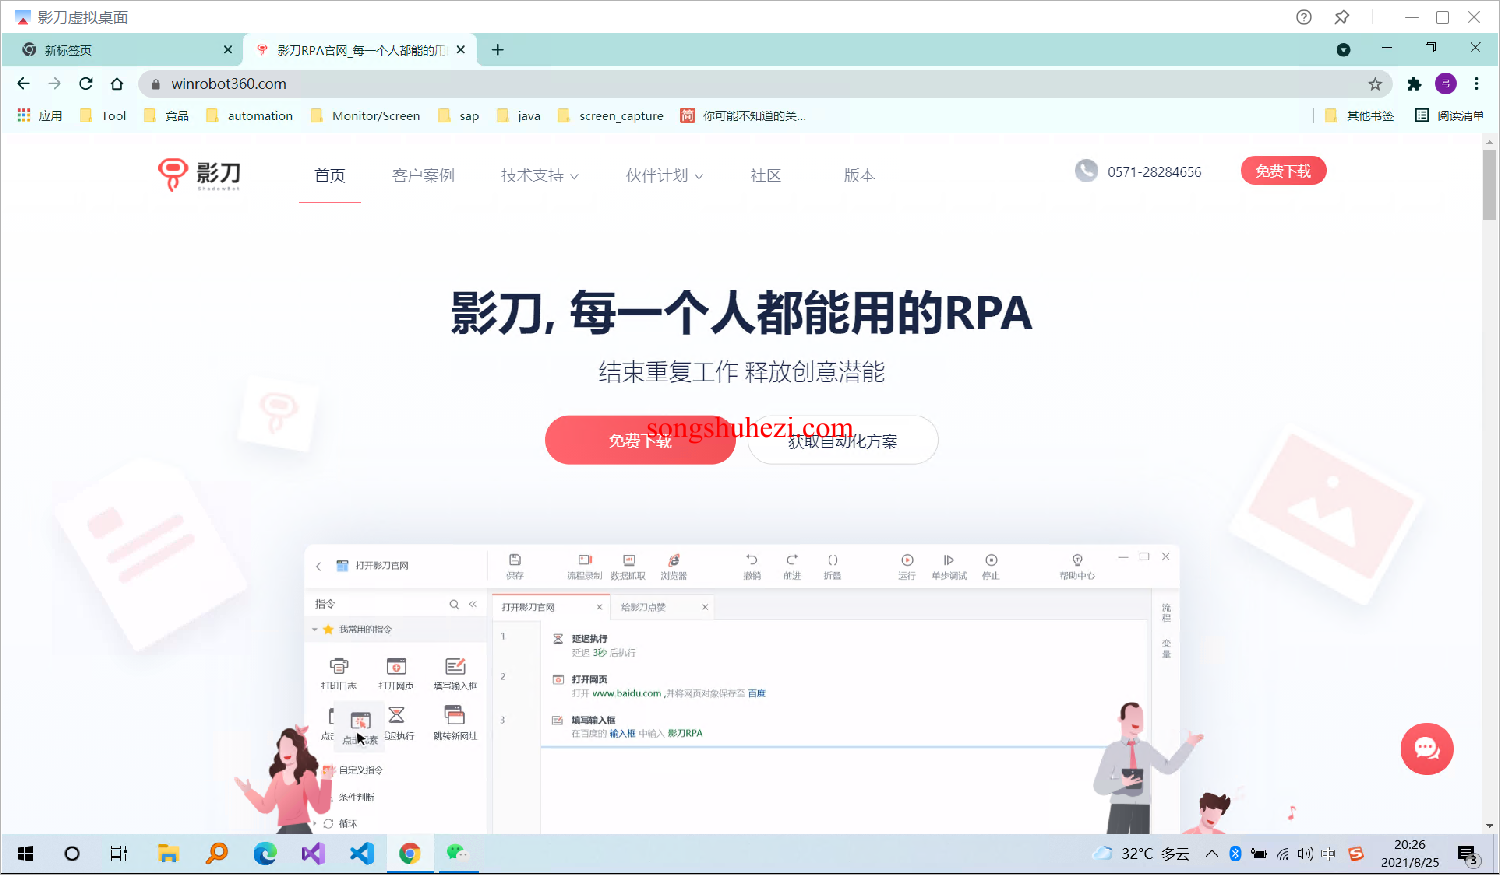Image resolution: width=1500 pixels, height=875 pixels.
Task: Open the red chat support bubble
Action: (x=1427, y=749)
